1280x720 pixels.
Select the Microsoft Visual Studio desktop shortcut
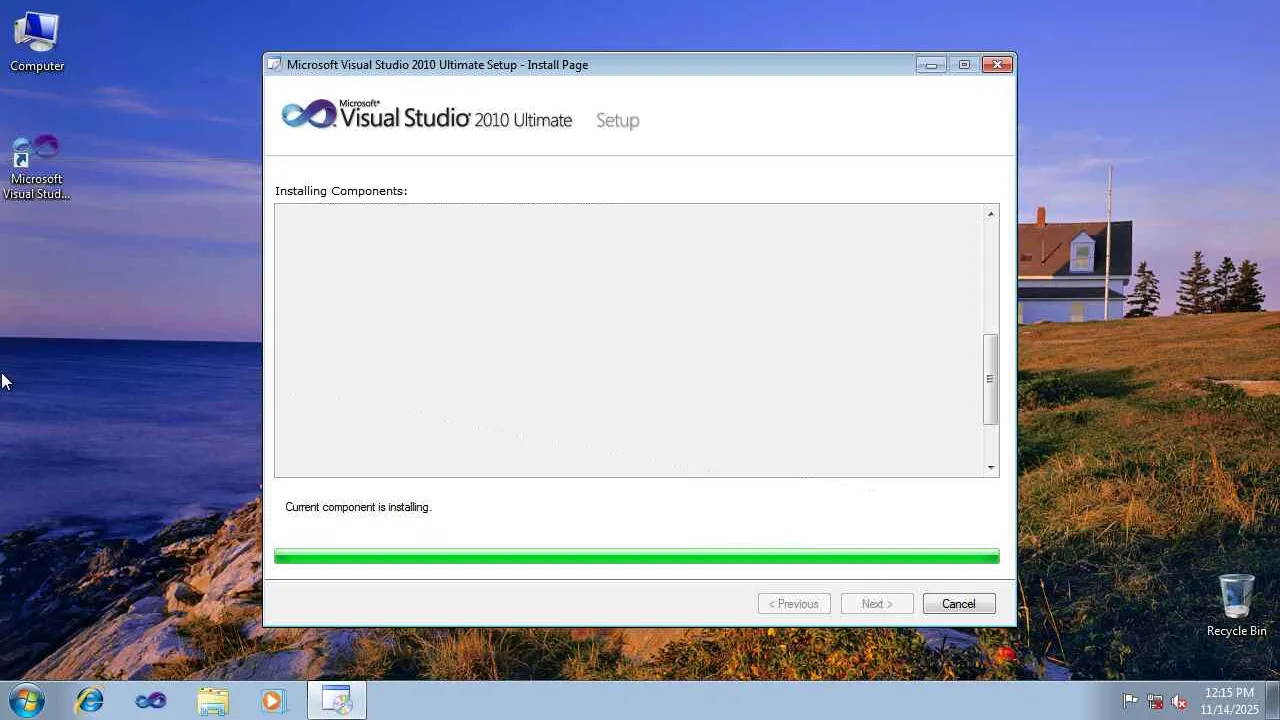37,168
